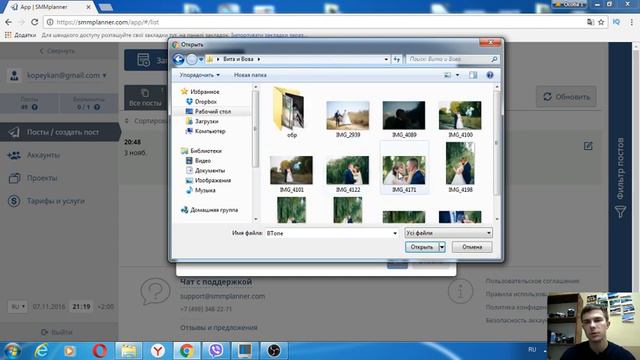Click the help question mark icon

[x=490, y=75]
